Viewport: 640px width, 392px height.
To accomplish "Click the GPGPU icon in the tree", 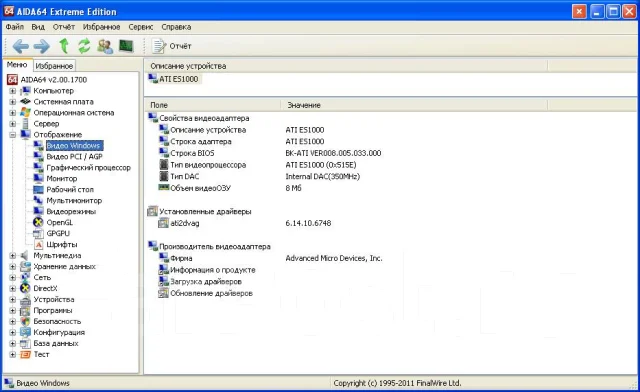I will pos(38,234).
